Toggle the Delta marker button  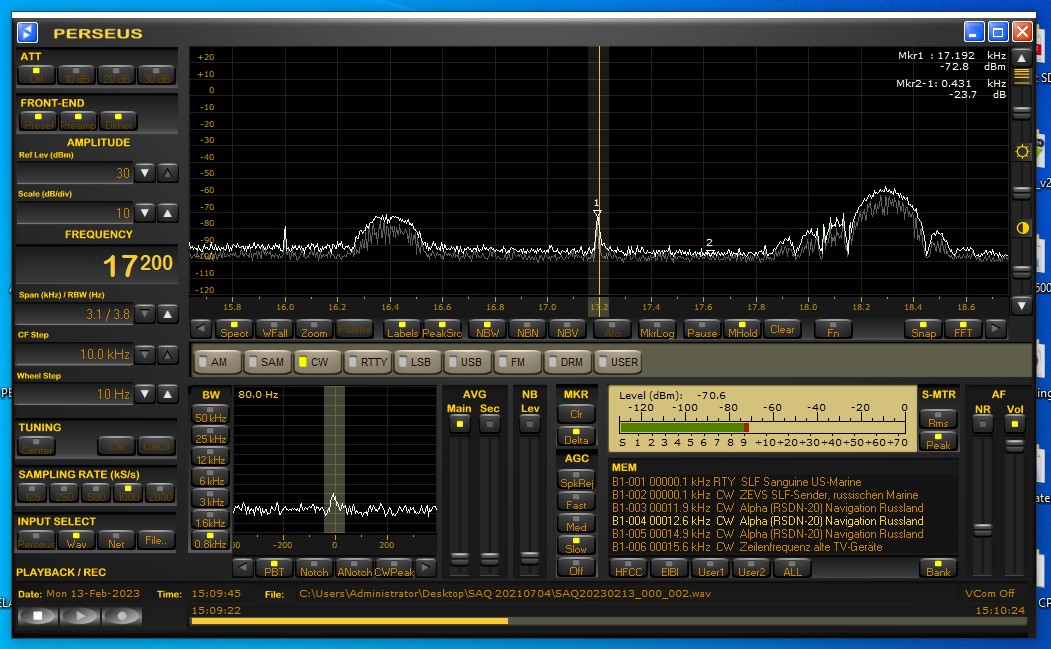pyautogui.click(x=576, y=436)
